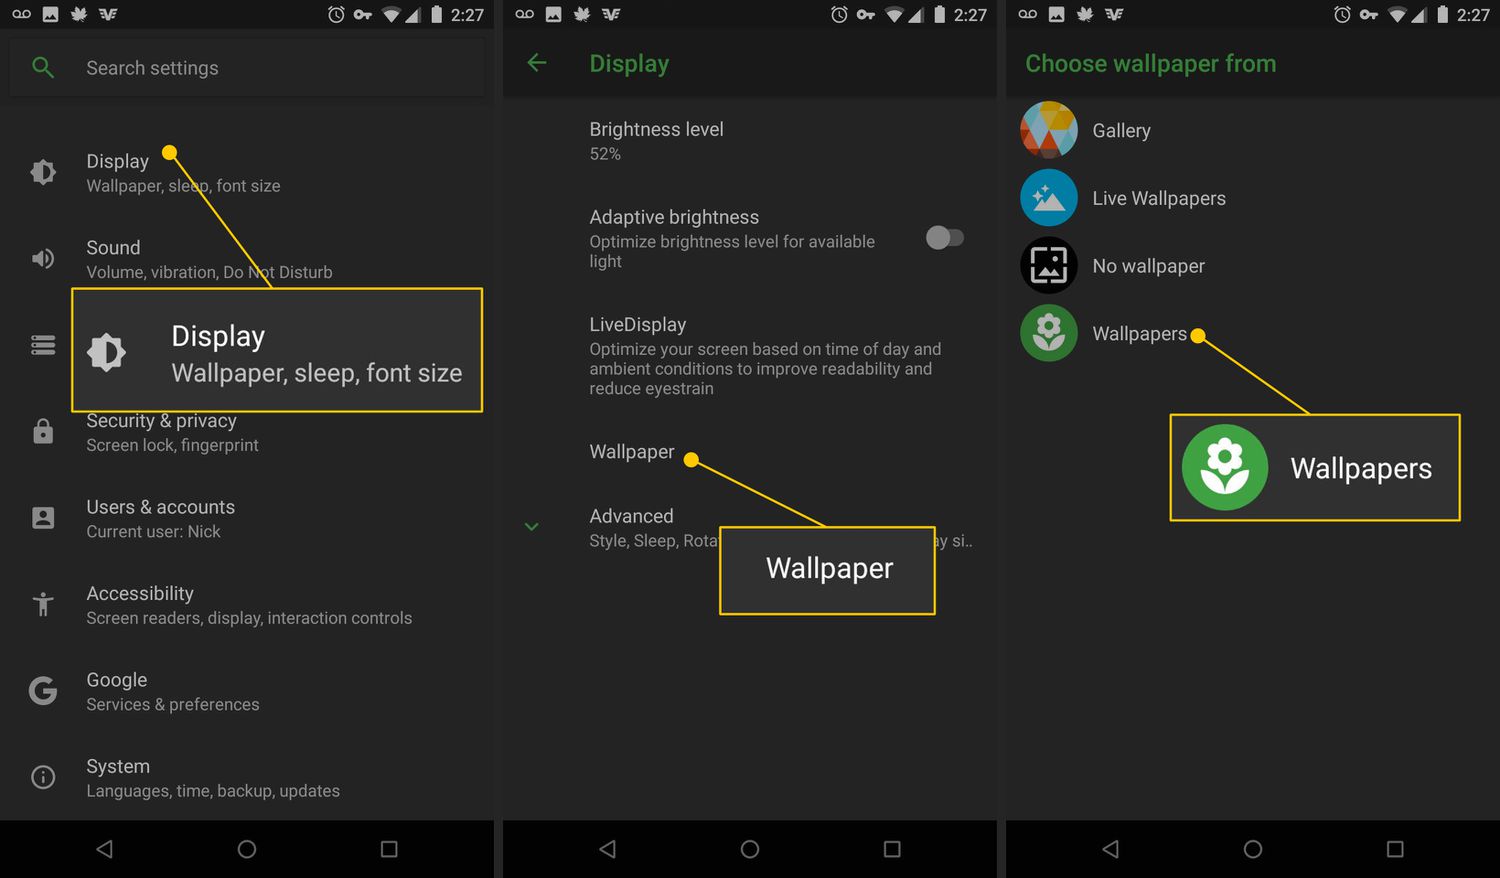Open the Accessibility figure icon
Image resolution: width=1500 pixels, height=878 pixels.
click(43, 604)
